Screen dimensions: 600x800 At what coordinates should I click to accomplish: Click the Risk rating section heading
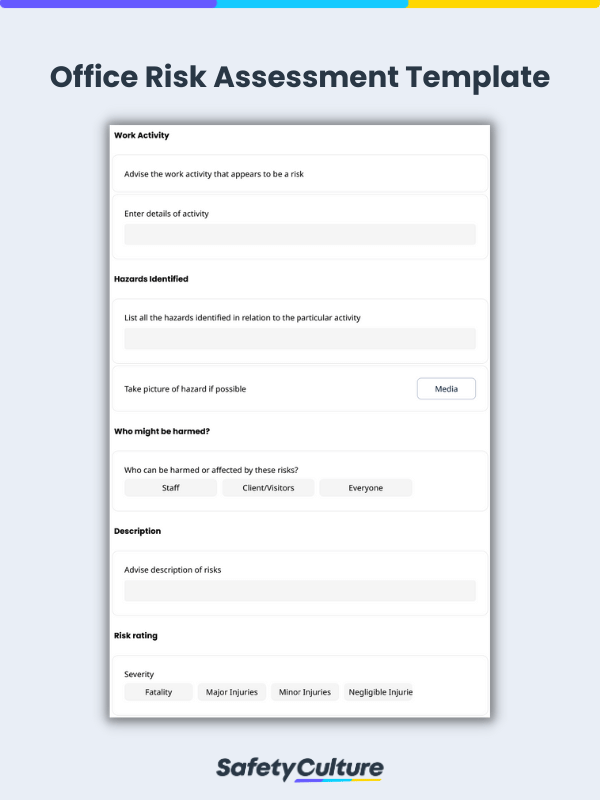(x=136, y=635)
